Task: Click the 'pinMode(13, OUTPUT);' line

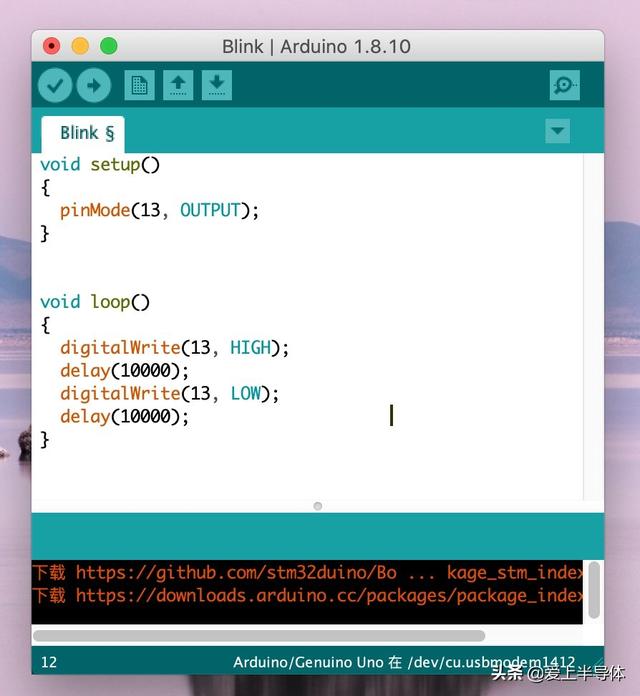Action: [x=159, y=210]
